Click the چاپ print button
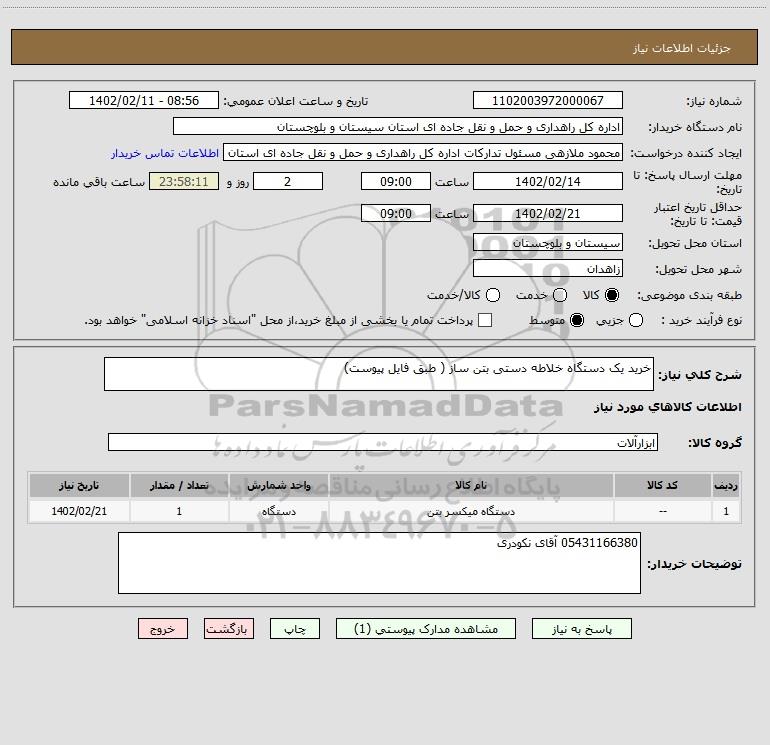770x745 pixels. (x=295, y=629)
